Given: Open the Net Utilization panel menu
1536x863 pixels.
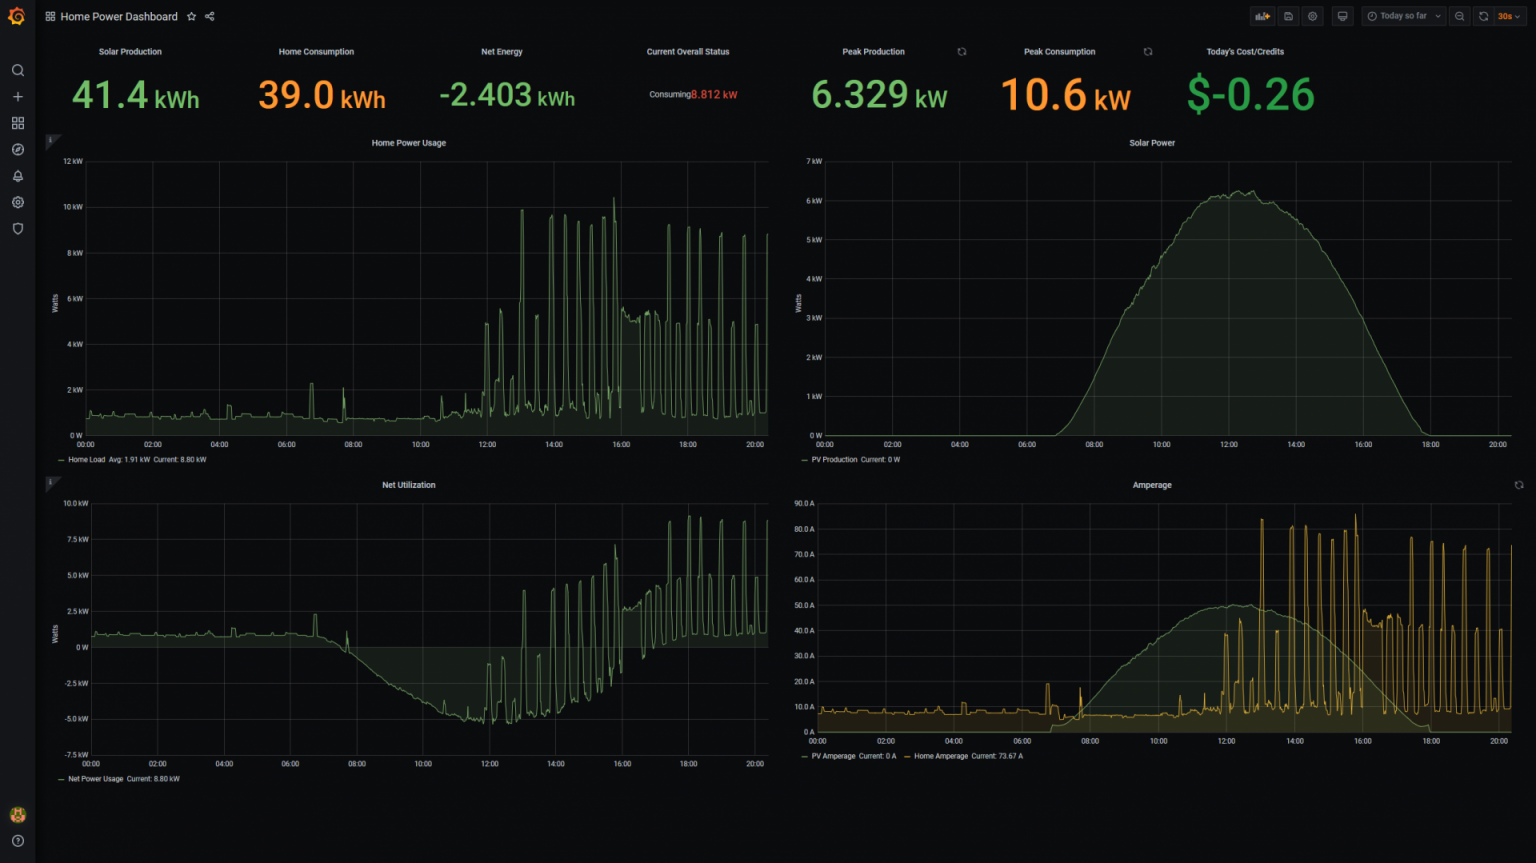Looking at the screenshot, I should [x=408, y=485].
